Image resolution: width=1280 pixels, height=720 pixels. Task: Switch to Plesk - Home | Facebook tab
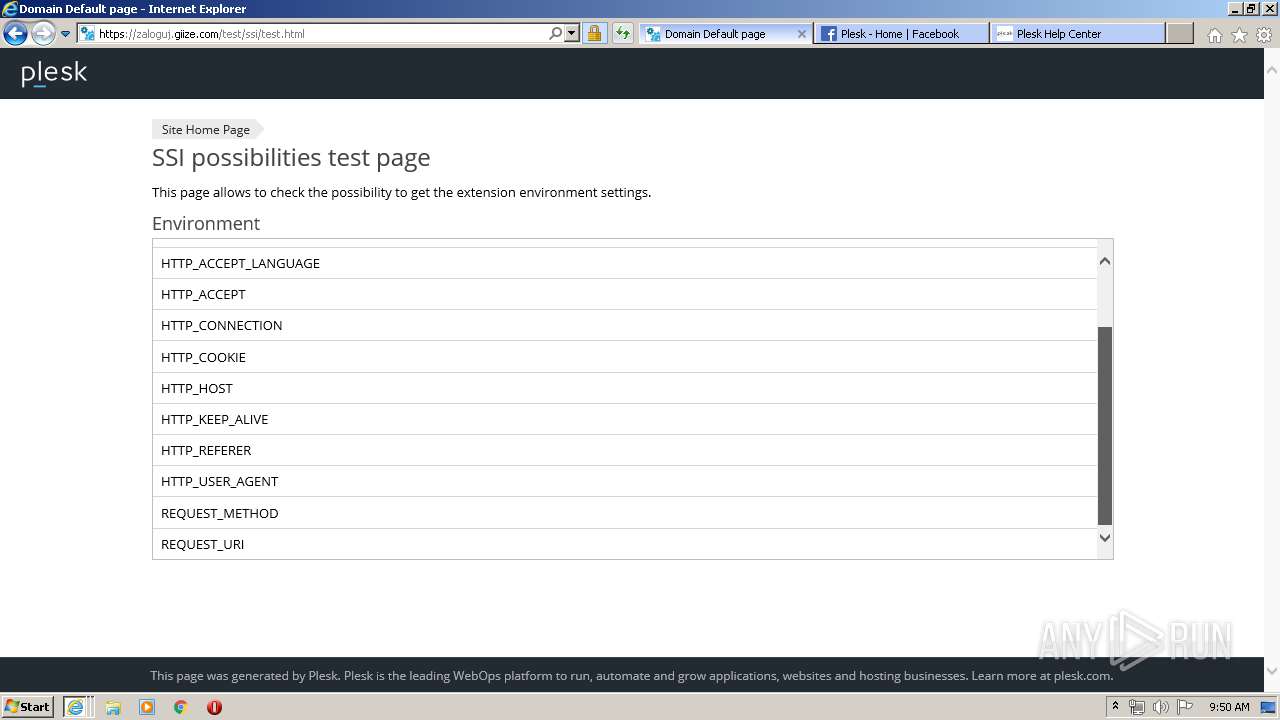(x=901, y=33)
